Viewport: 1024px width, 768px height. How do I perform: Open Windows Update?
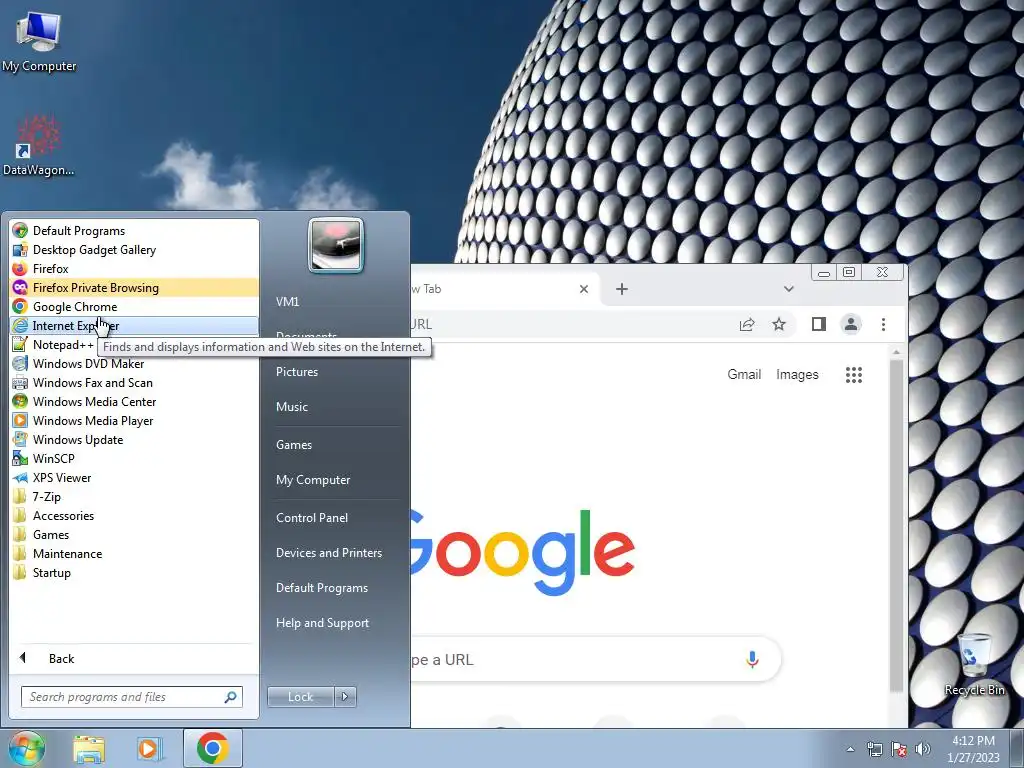pos(134,440)
